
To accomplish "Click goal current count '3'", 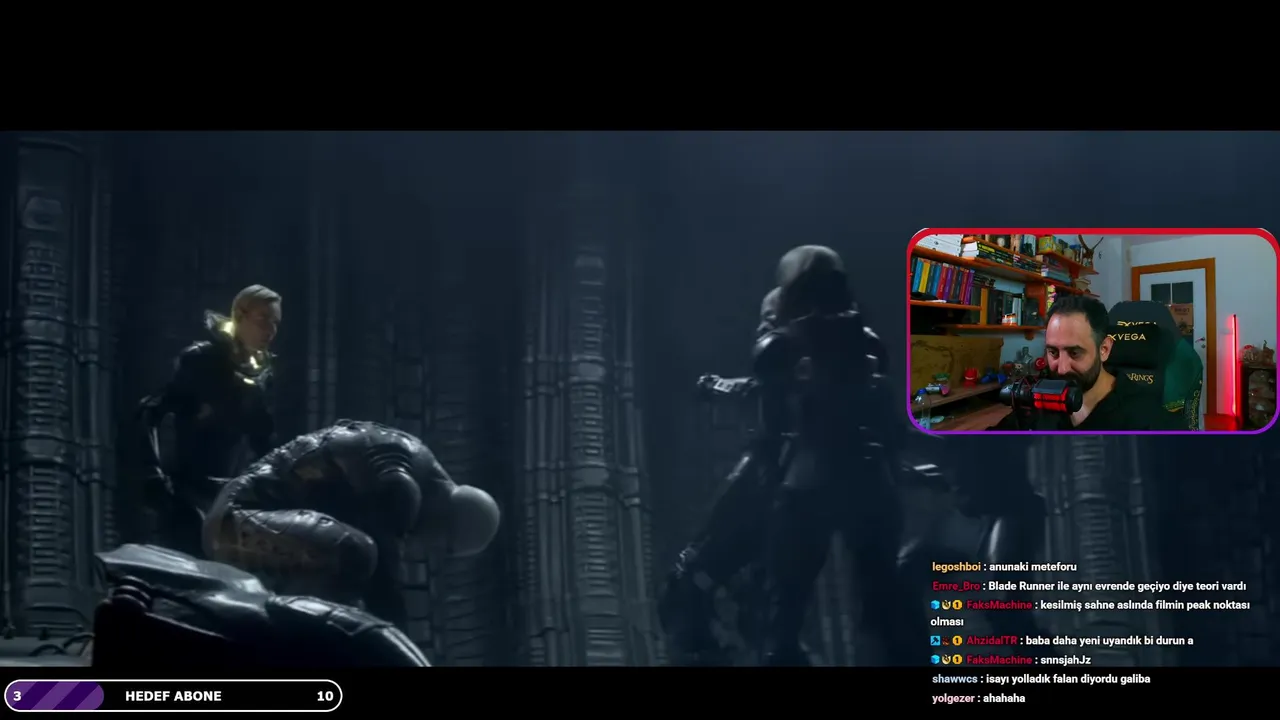I will (x=17, y=696).
